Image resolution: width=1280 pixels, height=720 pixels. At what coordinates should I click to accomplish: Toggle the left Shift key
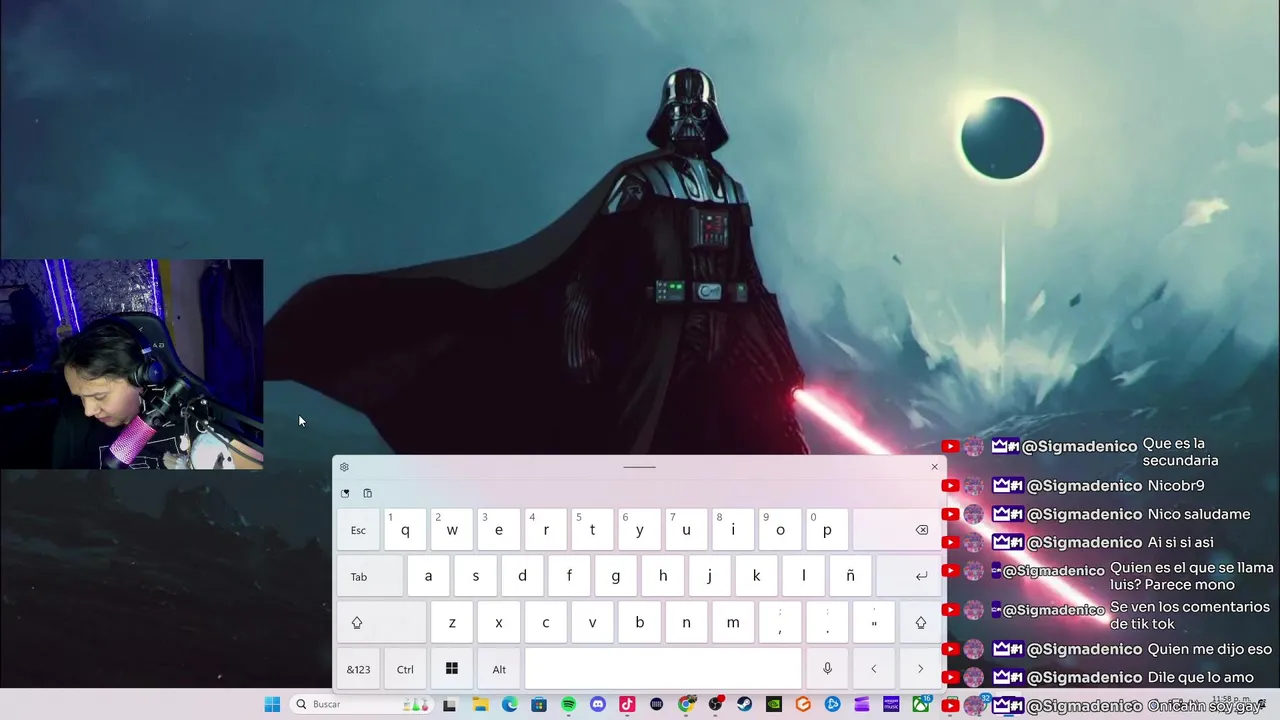(382, 623)
